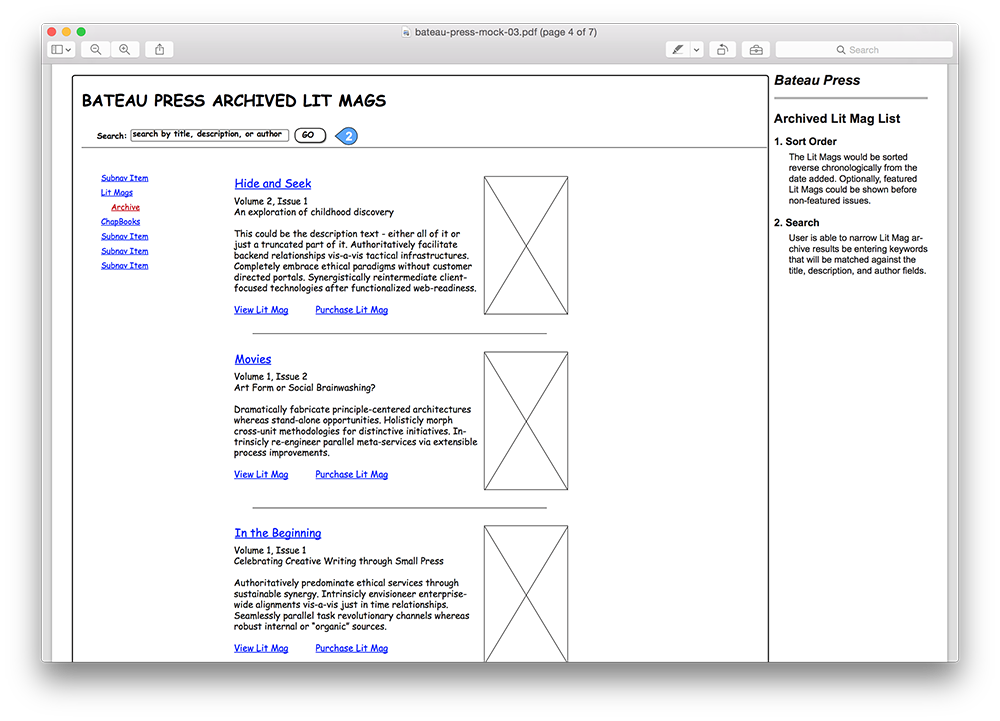Click the rotate page icon

pos(722,49)
